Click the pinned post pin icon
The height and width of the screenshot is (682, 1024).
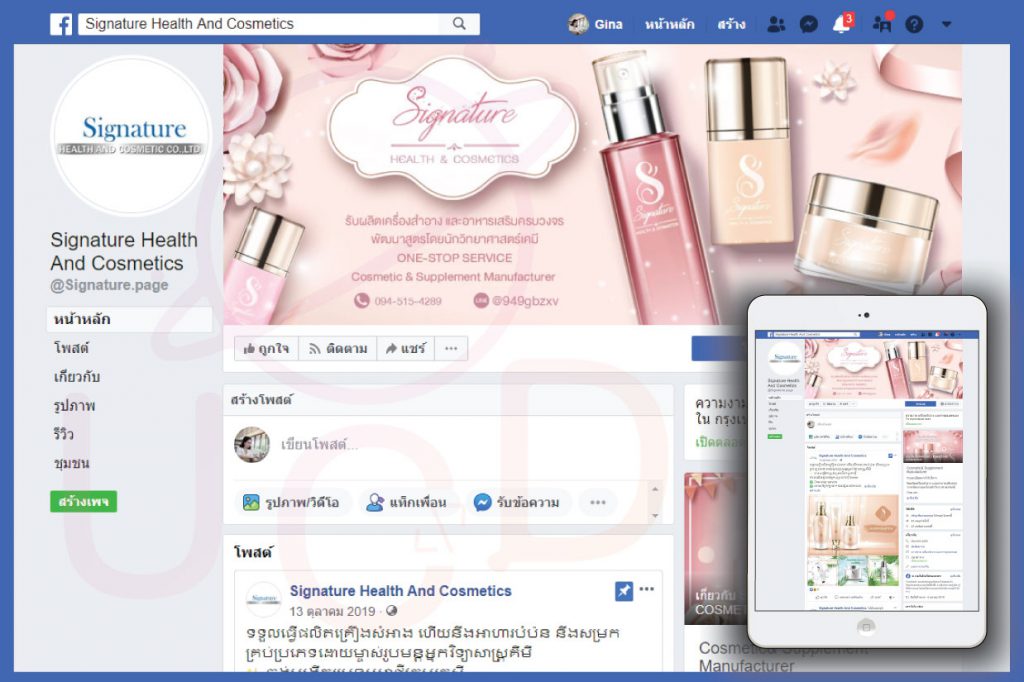[624, 591]
